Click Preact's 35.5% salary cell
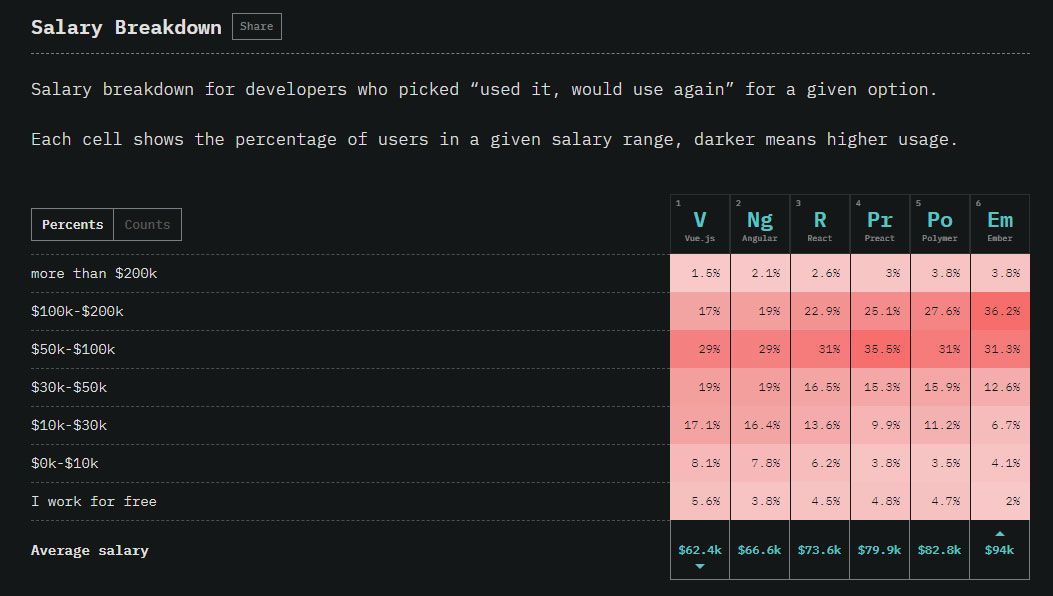Screen dimensions: 1053x596 coord(879,349)
